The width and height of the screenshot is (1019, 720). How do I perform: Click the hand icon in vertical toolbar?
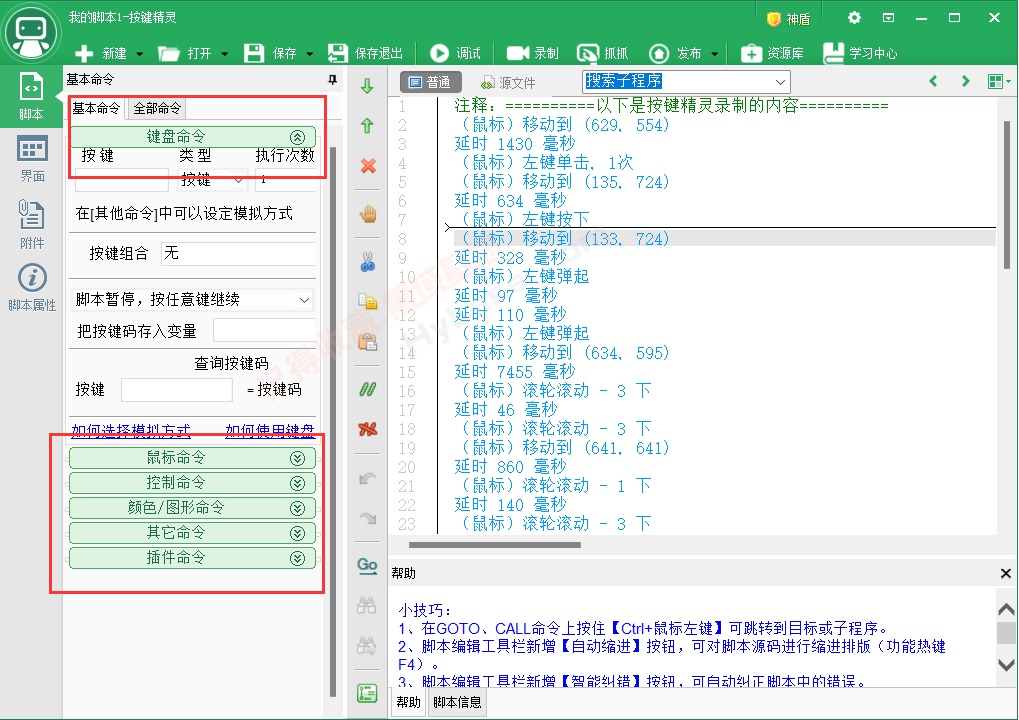click(368, 214)
